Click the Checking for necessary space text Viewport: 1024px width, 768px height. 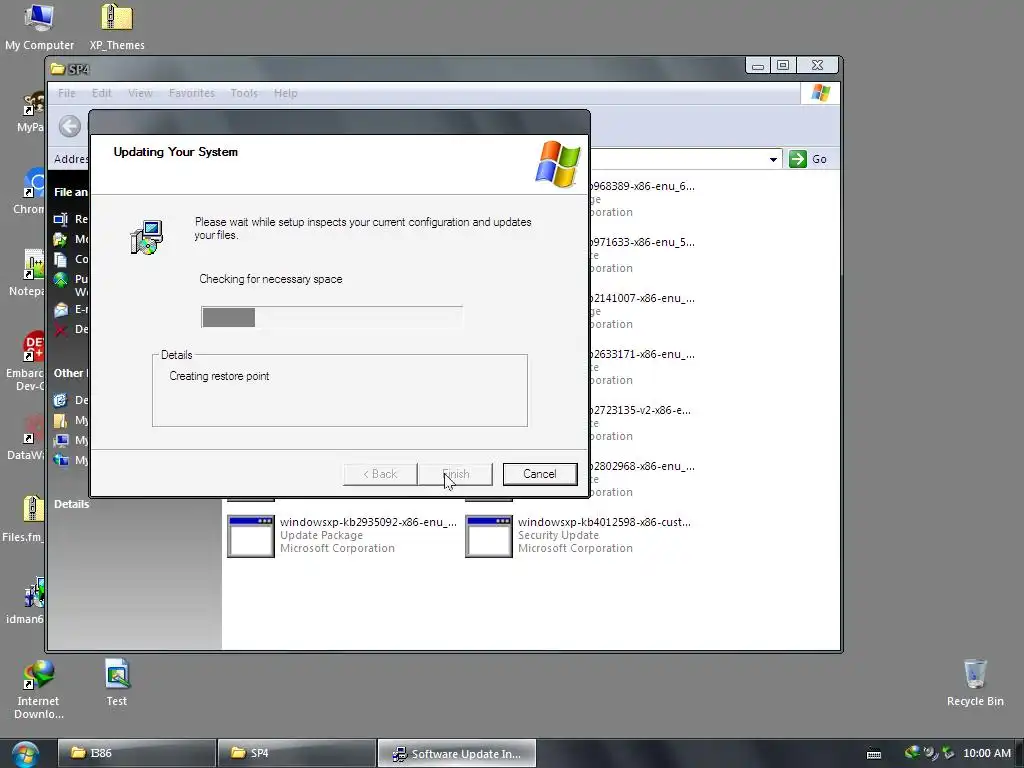(270, 279)
